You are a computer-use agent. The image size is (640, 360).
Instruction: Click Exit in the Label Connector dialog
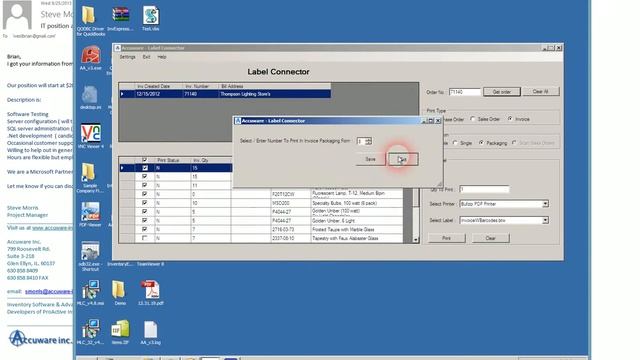(x=403, y=159)
